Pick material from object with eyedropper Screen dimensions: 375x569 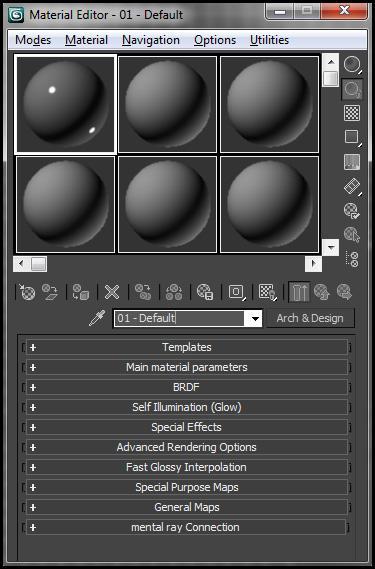point(97,318)
